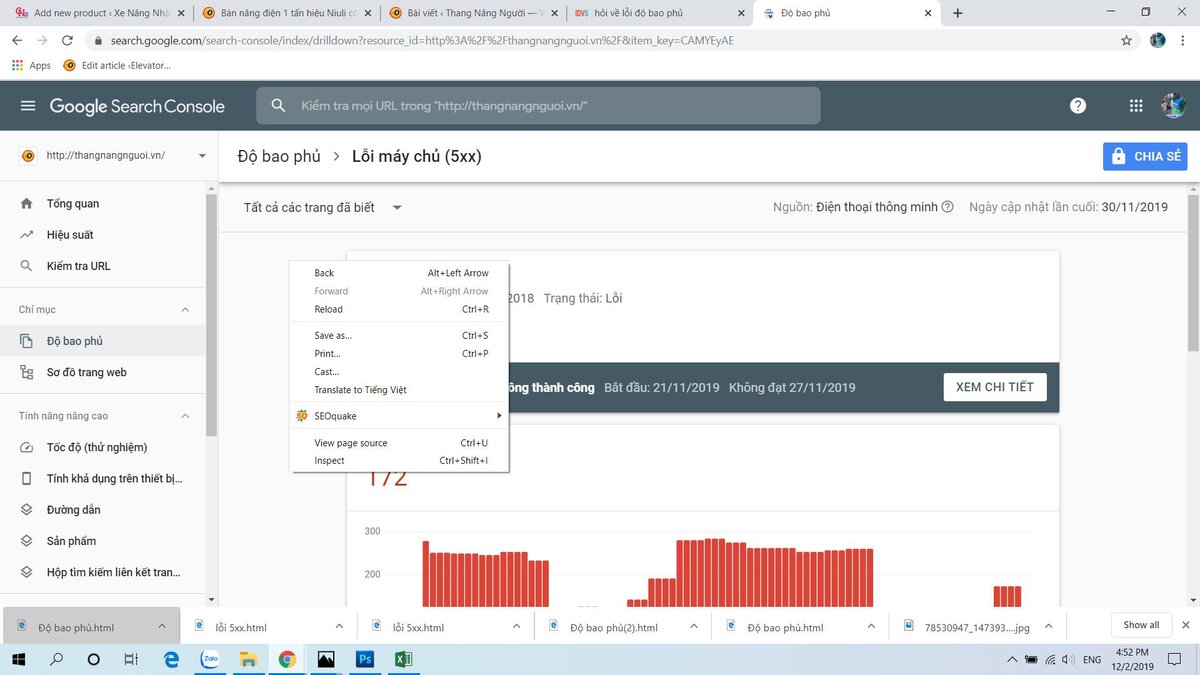Choose Save as... in the context menu
Viewport: 1200px width, 675px height.
pyautogui.click(x=400, y=336)
